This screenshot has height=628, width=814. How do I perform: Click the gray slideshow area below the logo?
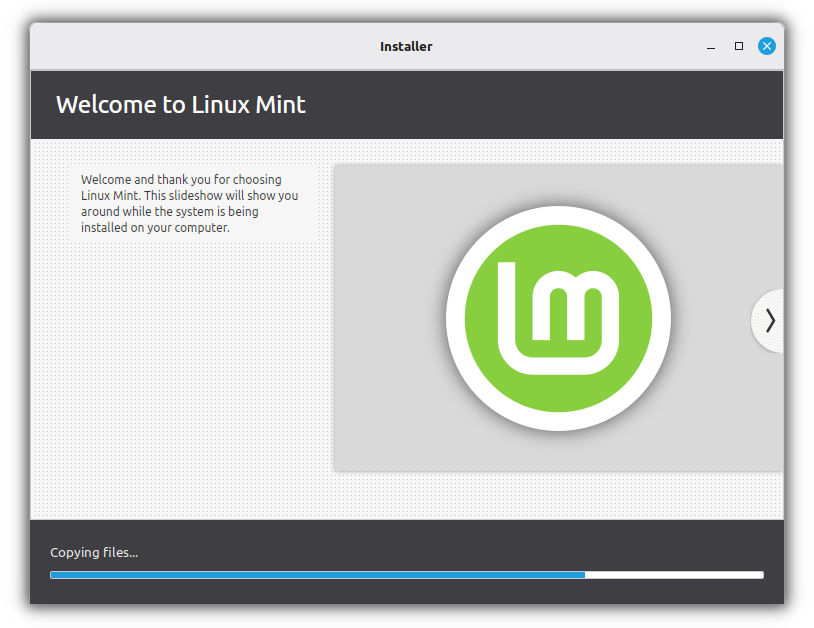(558, 452)
